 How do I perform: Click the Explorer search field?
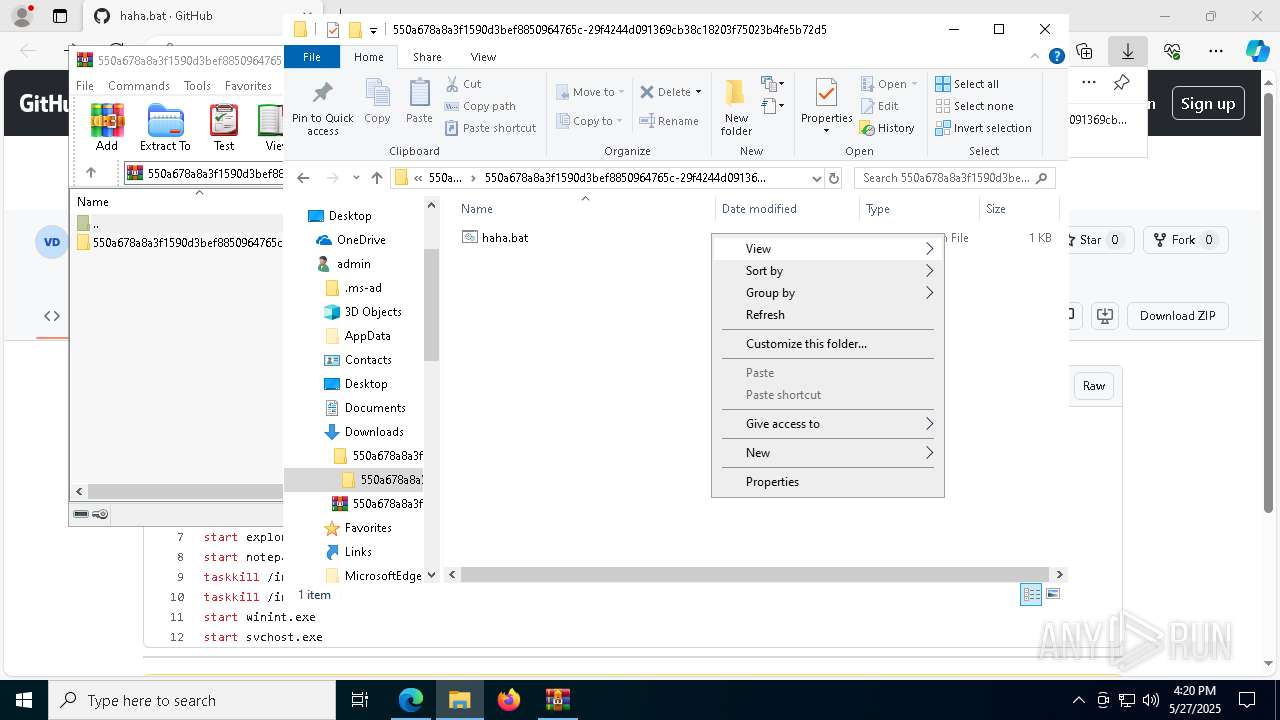954,178
